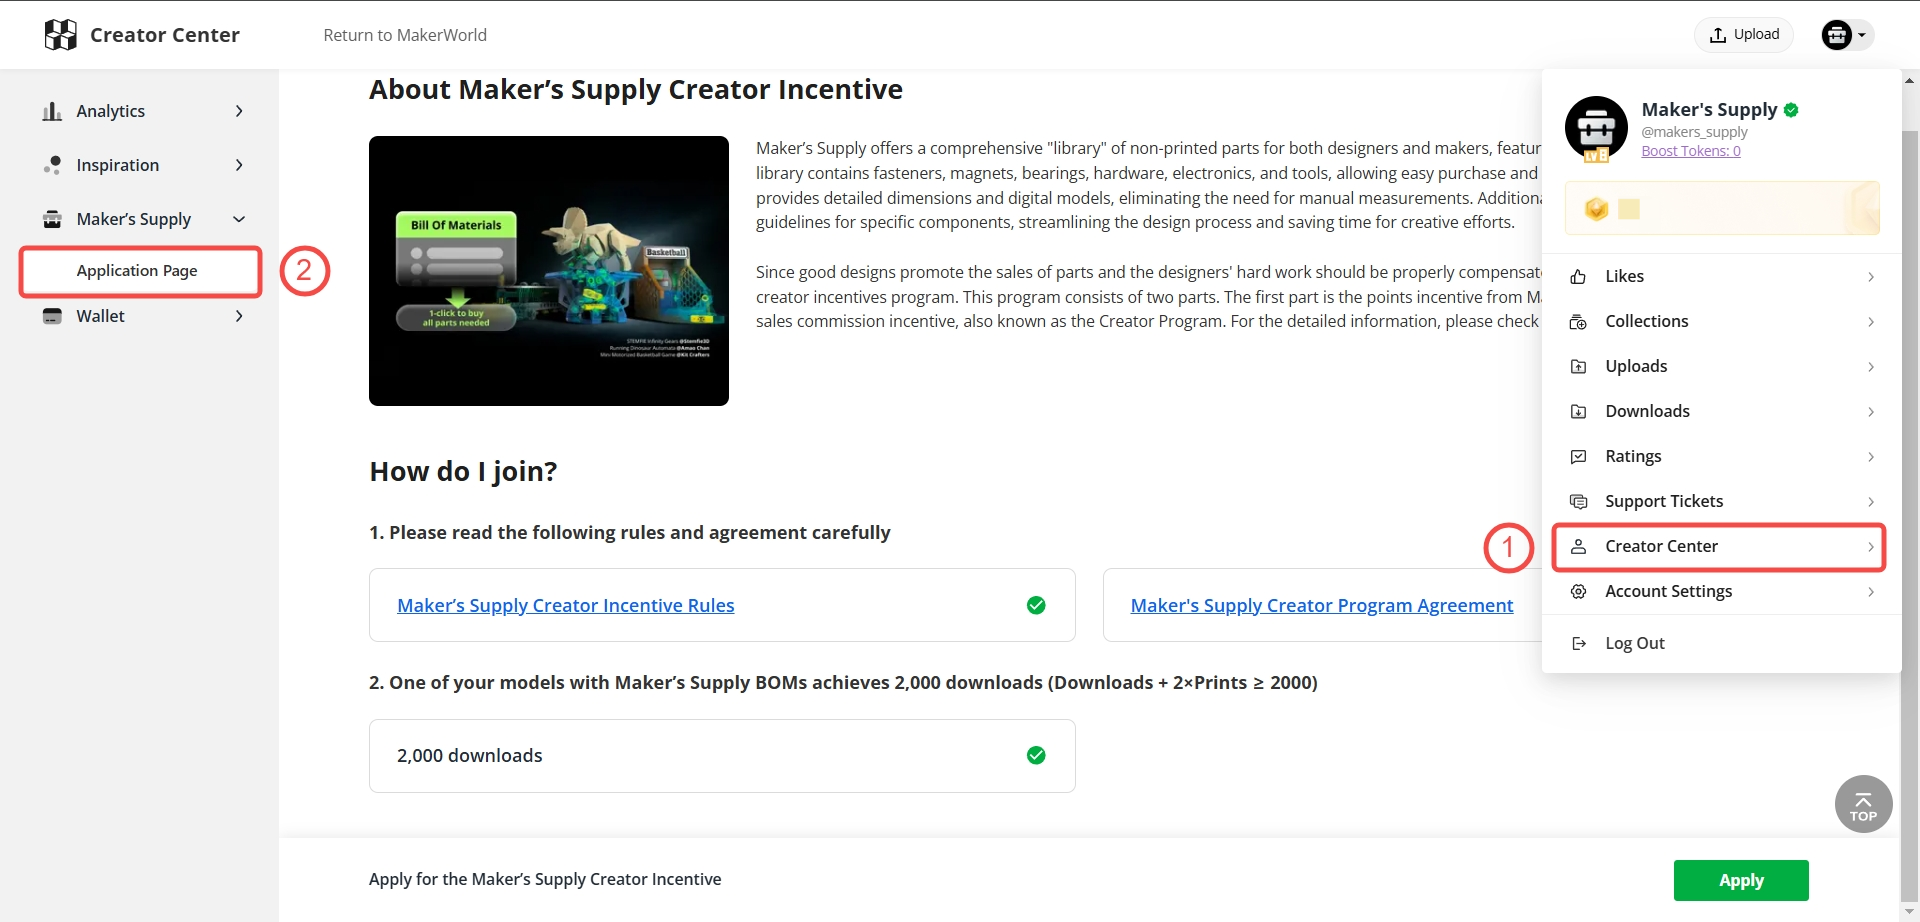Click the chevron on the Likes row

[1870, 277]
